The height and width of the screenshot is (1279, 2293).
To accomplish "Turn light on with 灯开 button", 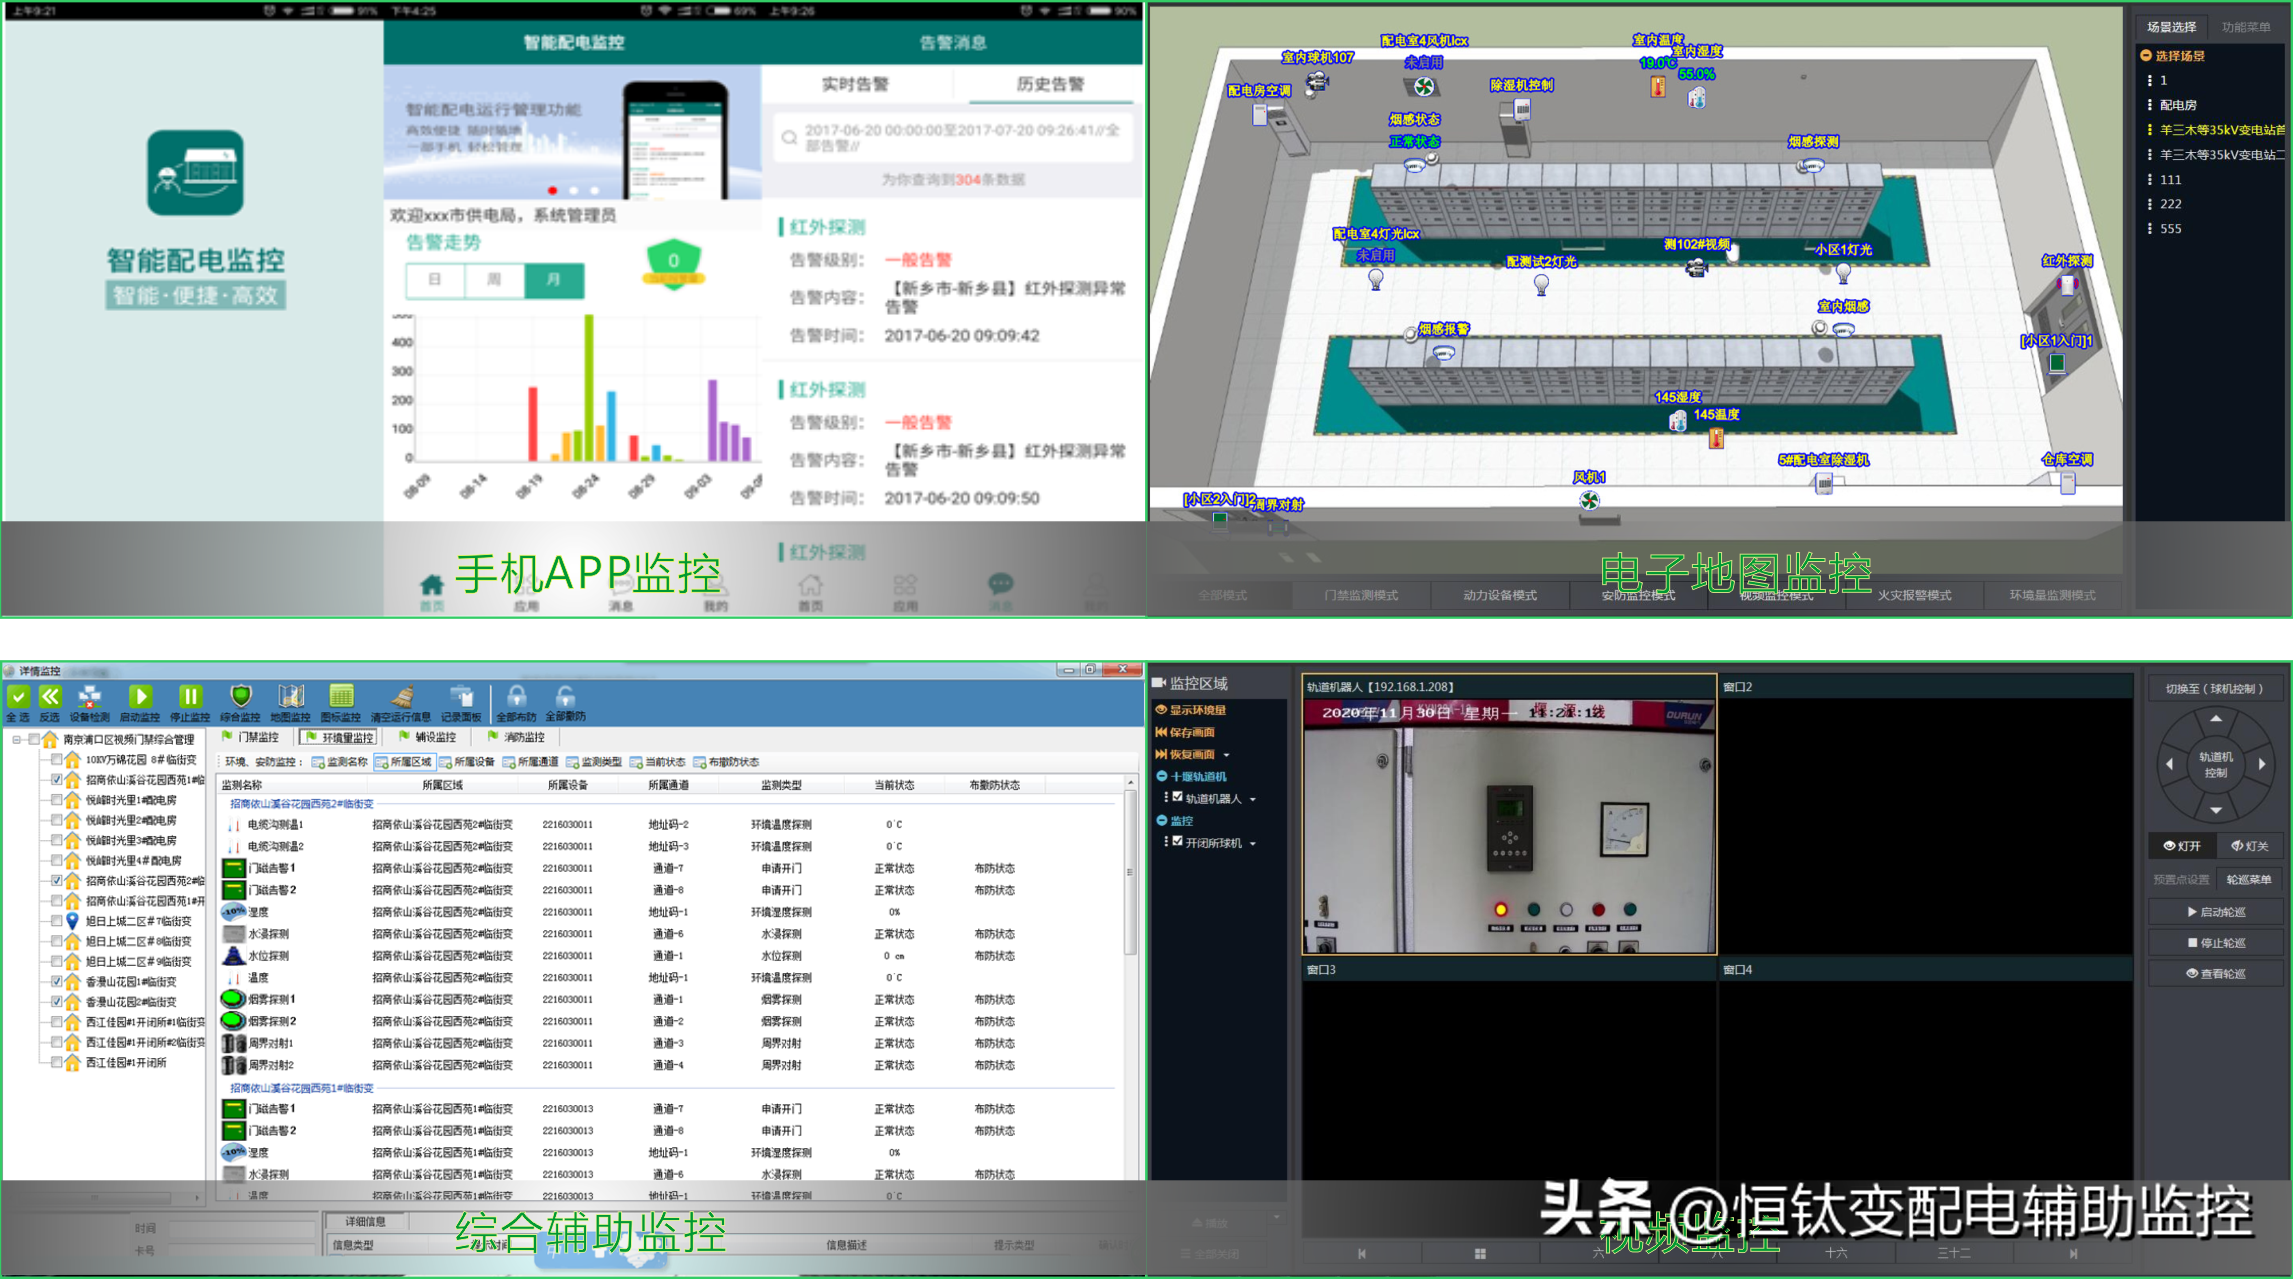I will pyautogui.click(x=2183, y=846).
